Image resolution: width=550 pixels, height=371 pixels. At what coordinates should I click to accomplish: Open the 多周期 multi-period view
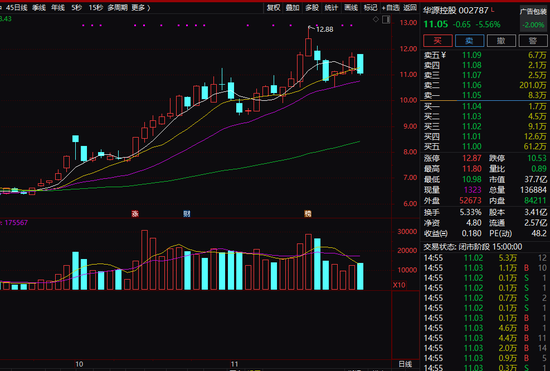coord(118,8)
